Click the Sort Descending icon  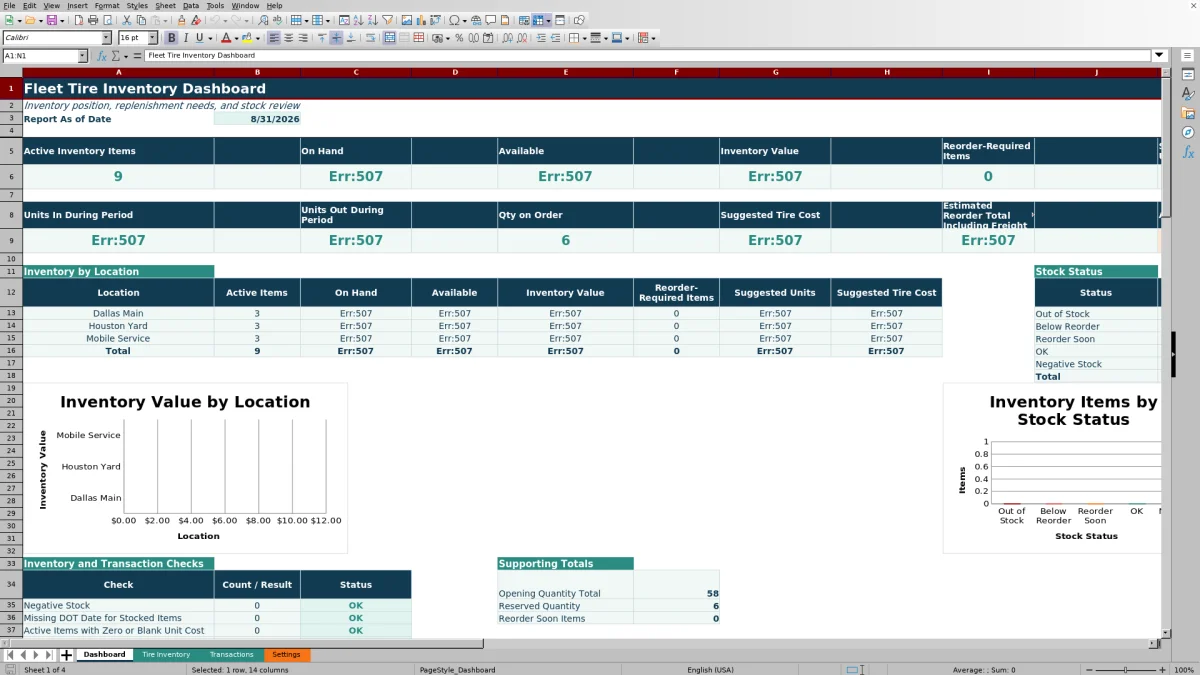[372, 20]
